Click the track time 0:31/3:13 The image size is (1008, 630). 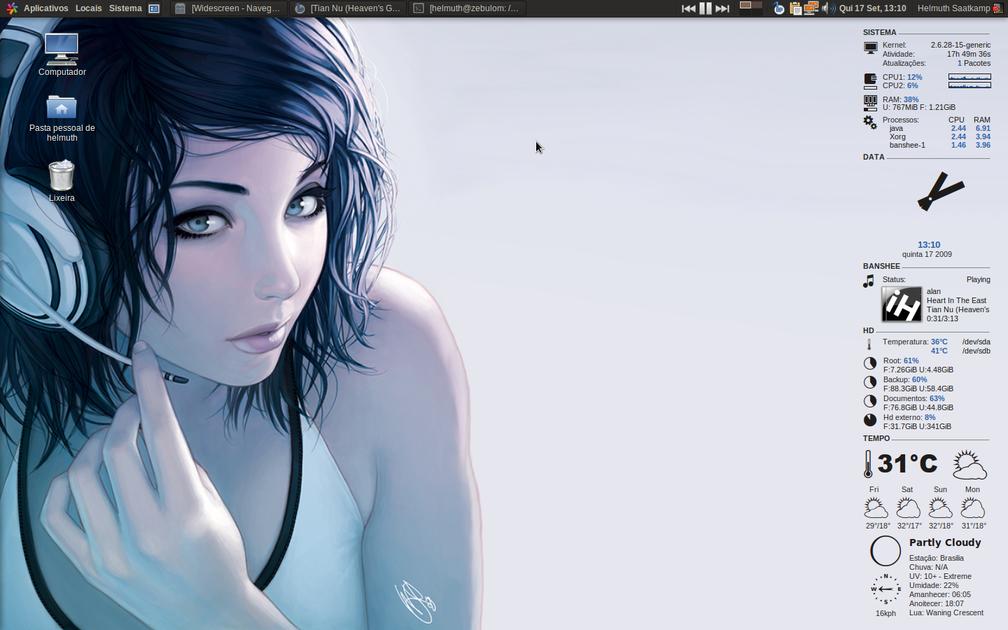[942, 319]
